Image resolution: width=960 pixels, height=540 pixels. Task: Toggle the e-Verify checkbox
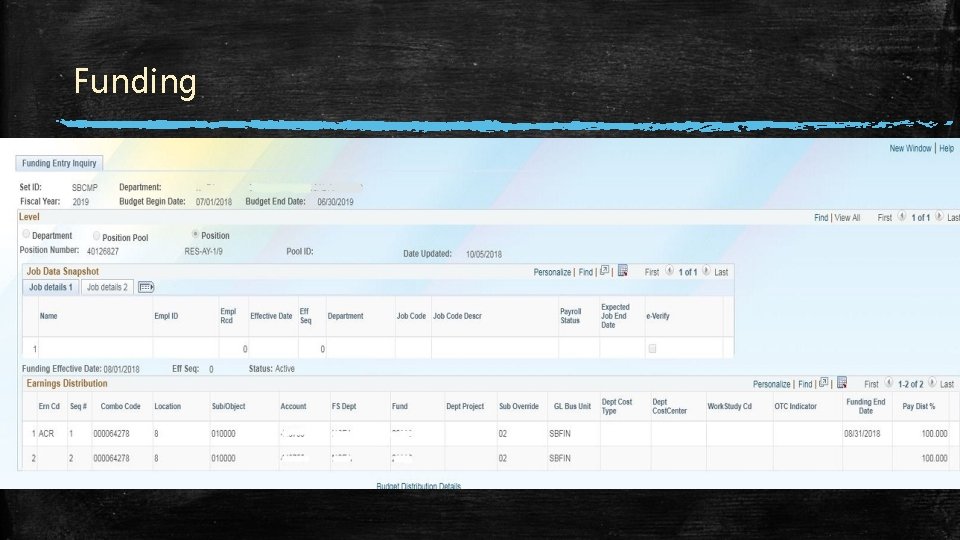pyautogui.click(x=652, y=349)
